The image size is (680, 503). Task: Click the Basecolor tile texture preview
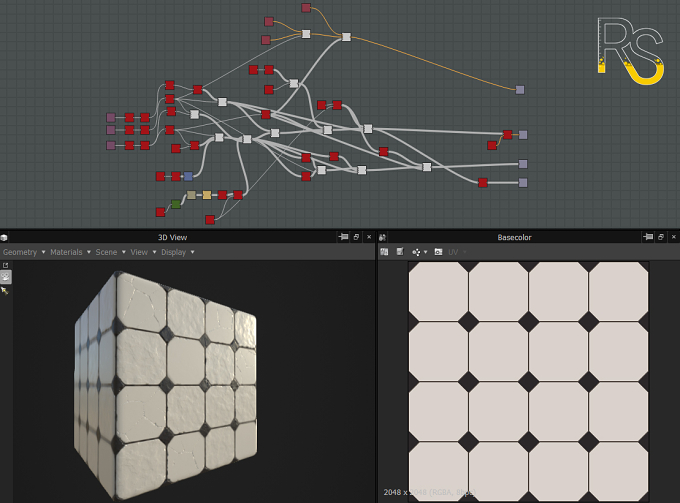point(529,382)
